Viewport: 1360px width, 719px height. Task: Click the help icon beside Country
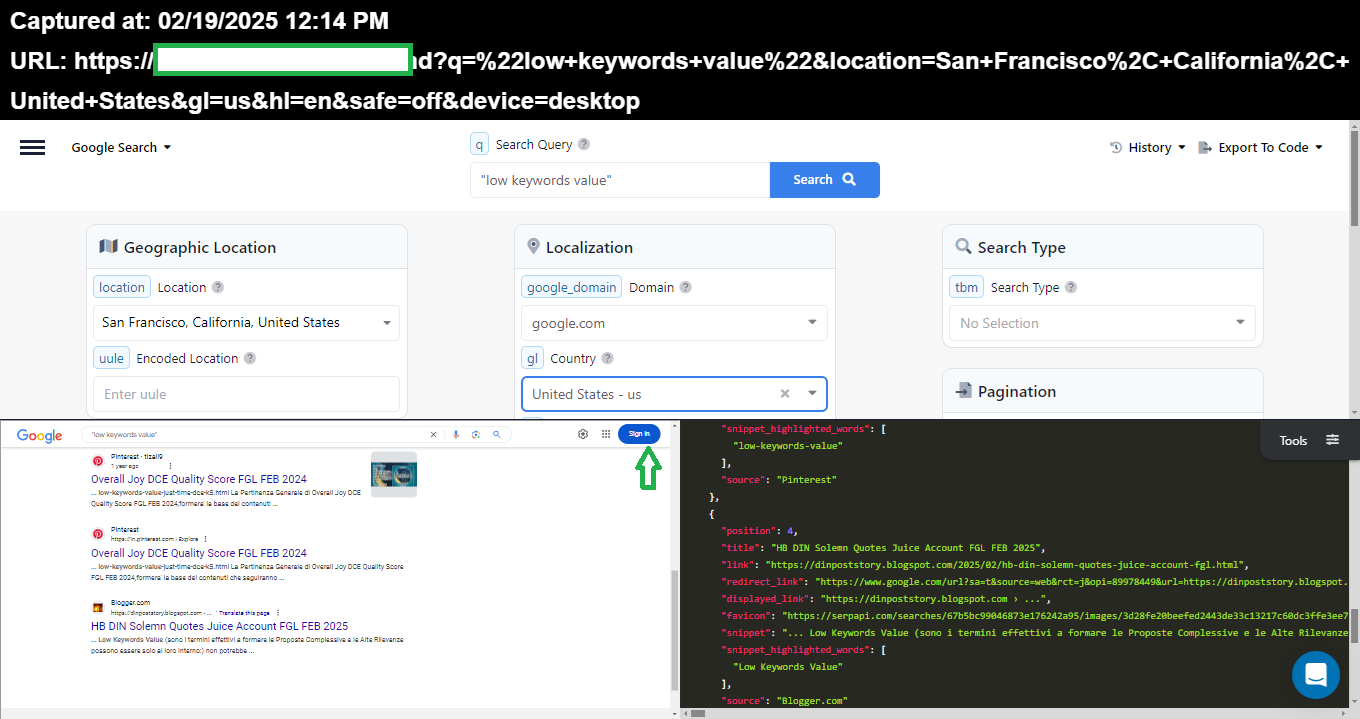[607, 358]
